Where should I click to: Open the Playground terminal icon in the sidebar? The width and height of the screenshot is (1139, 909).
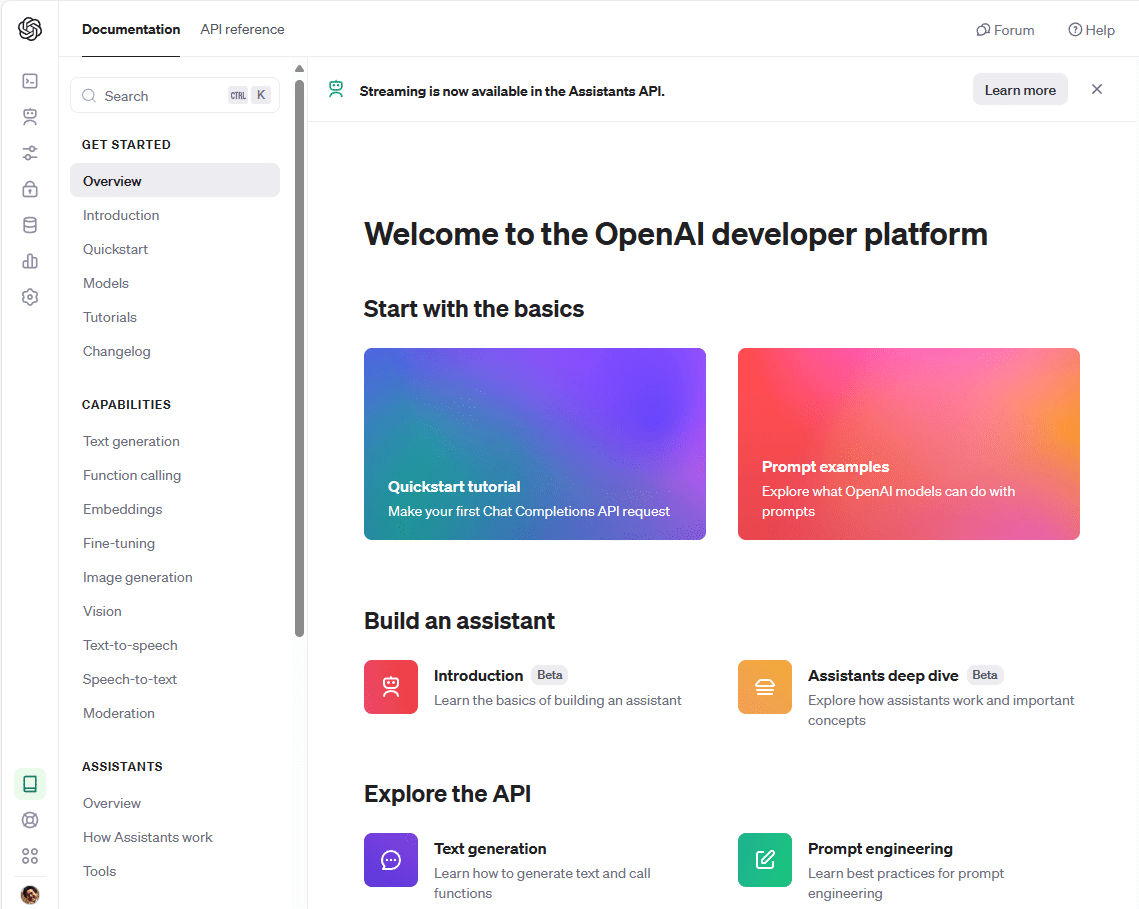pos(30,81)
